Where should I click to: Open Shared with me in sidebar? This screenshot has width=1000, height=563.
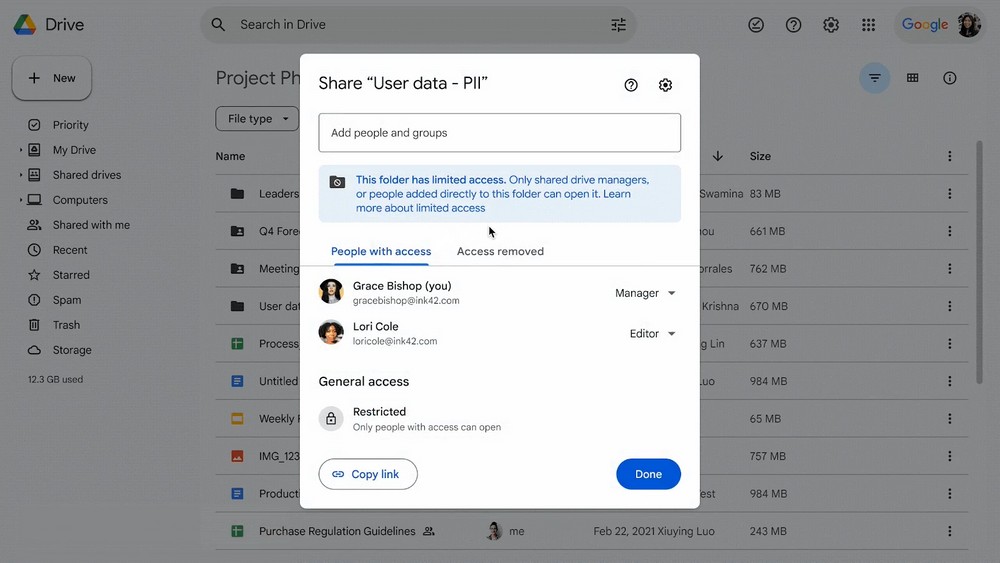pos(91,225)
